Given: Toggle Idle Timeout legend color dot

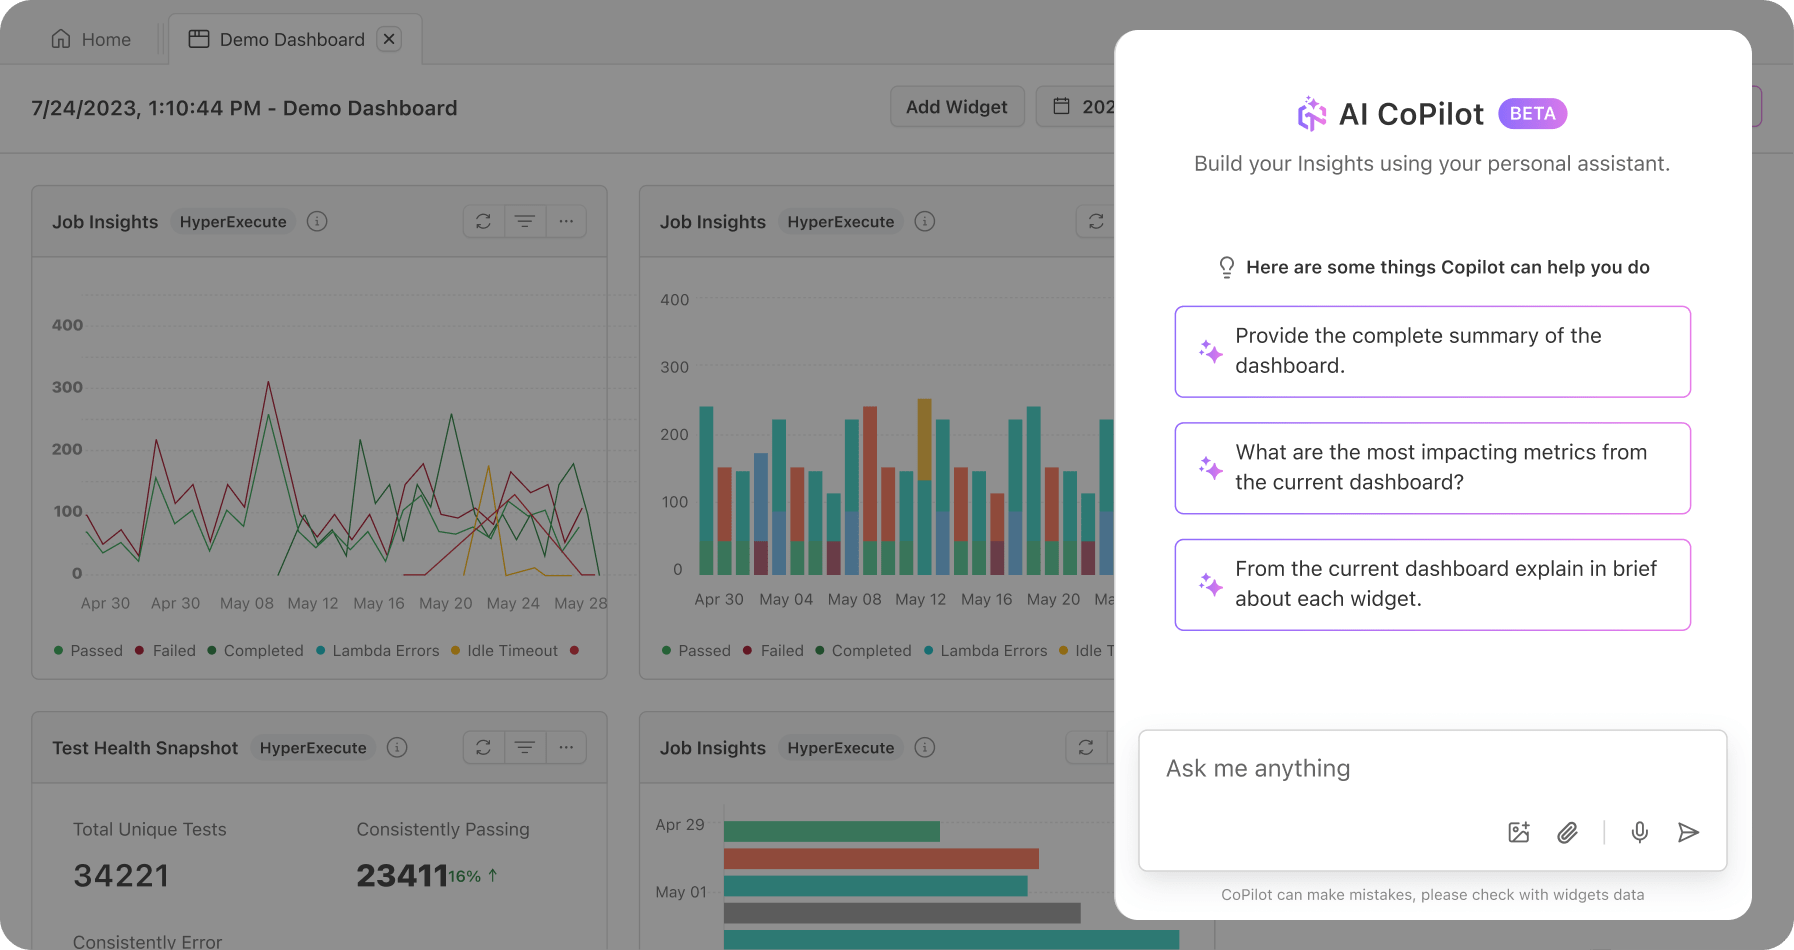Looking at the screenshot, I should click(x=456, y=651).
